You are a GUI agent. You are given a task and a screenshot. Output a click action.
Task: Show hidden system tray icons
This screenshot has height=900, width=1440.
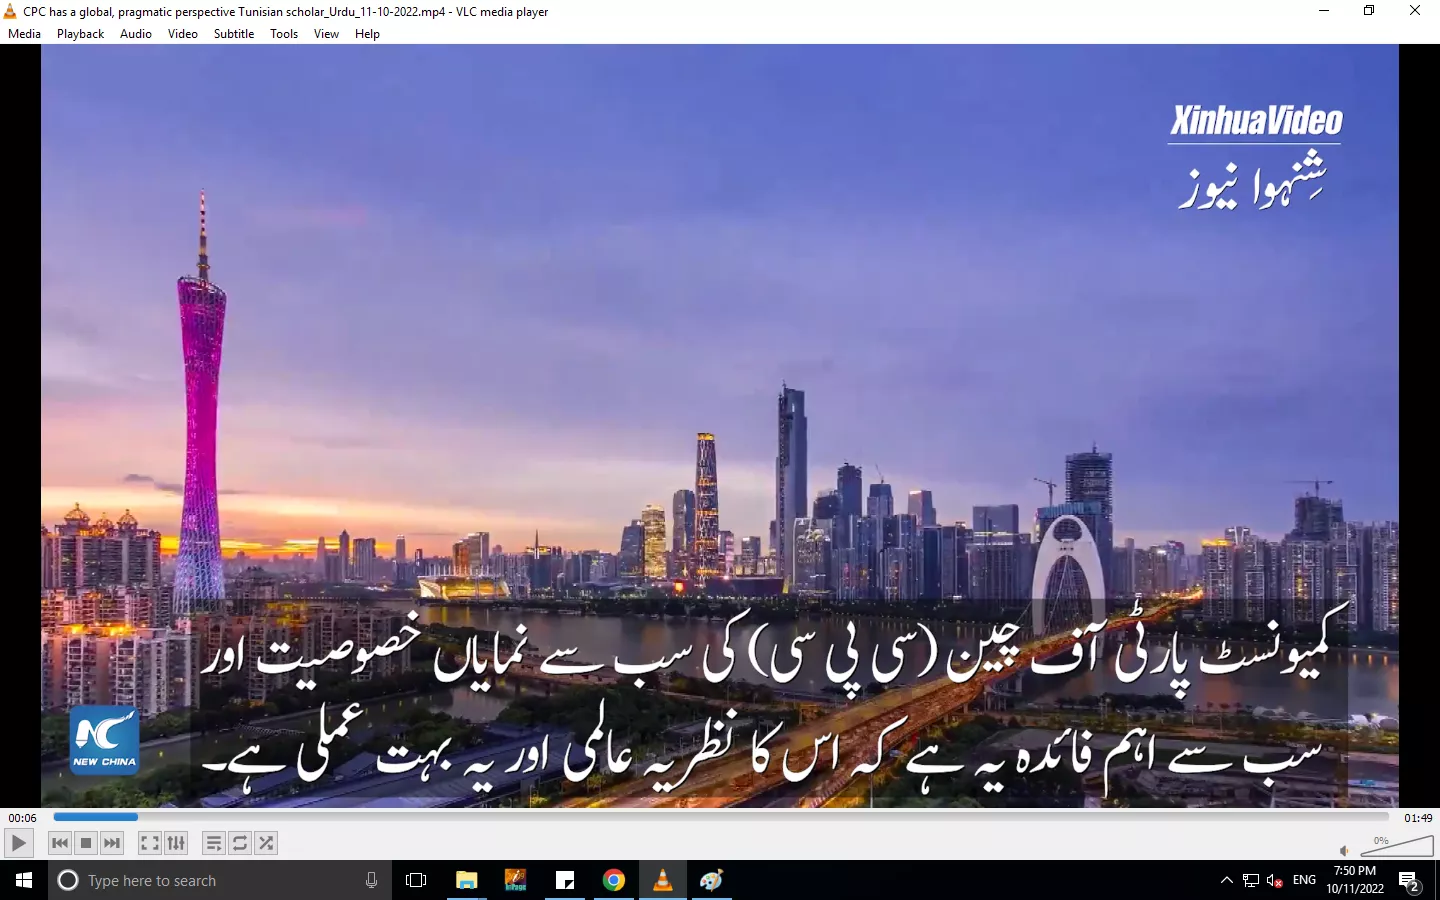(x=1226, y=880)
